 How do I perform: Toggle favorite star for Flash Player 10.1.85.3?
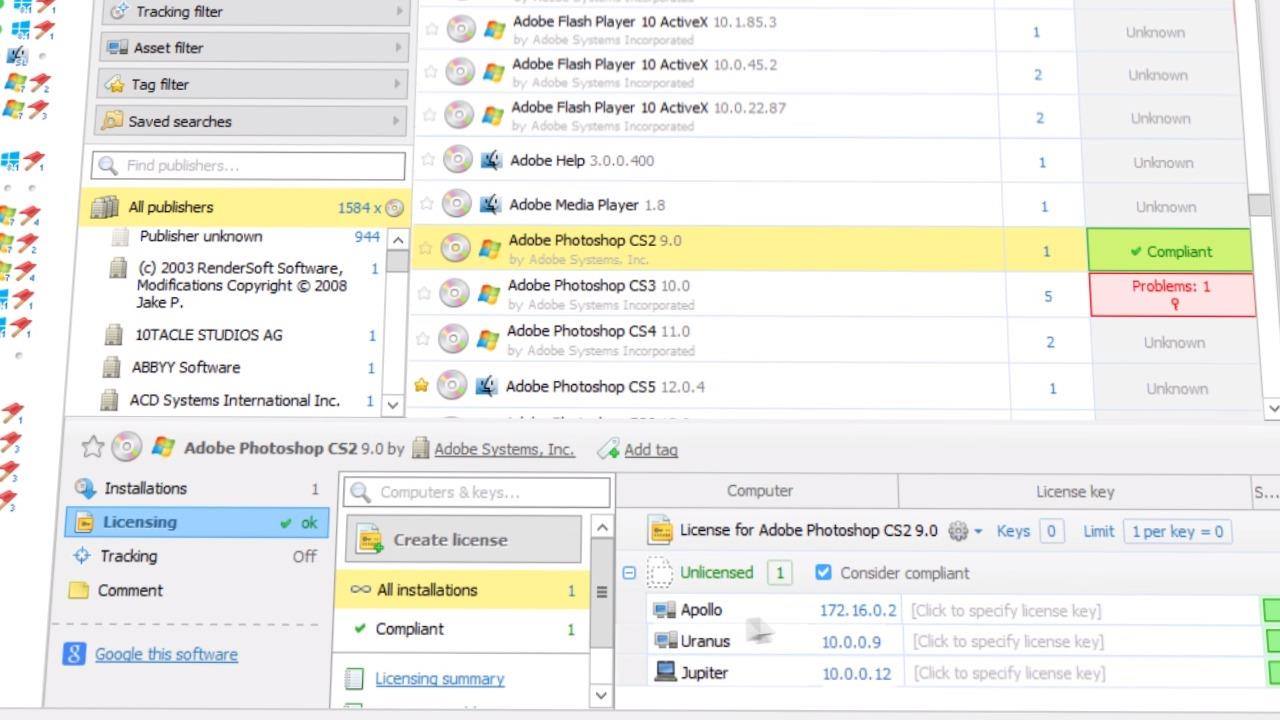point(431,29)
